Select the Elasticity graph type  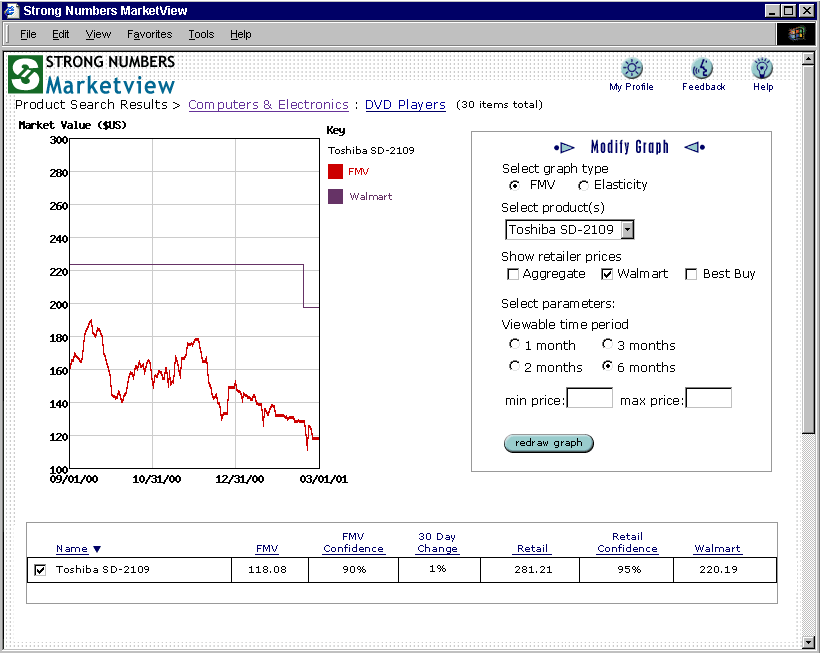(583, 185)
